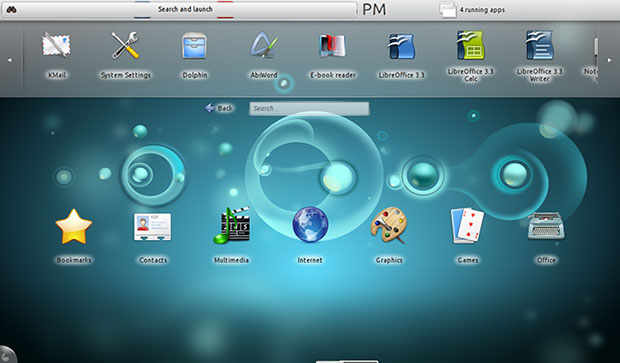Open the LibreOffice 3.3 Calc icon
The height and width of the screenshot is (363, 620).
click(x=471, y=44)
